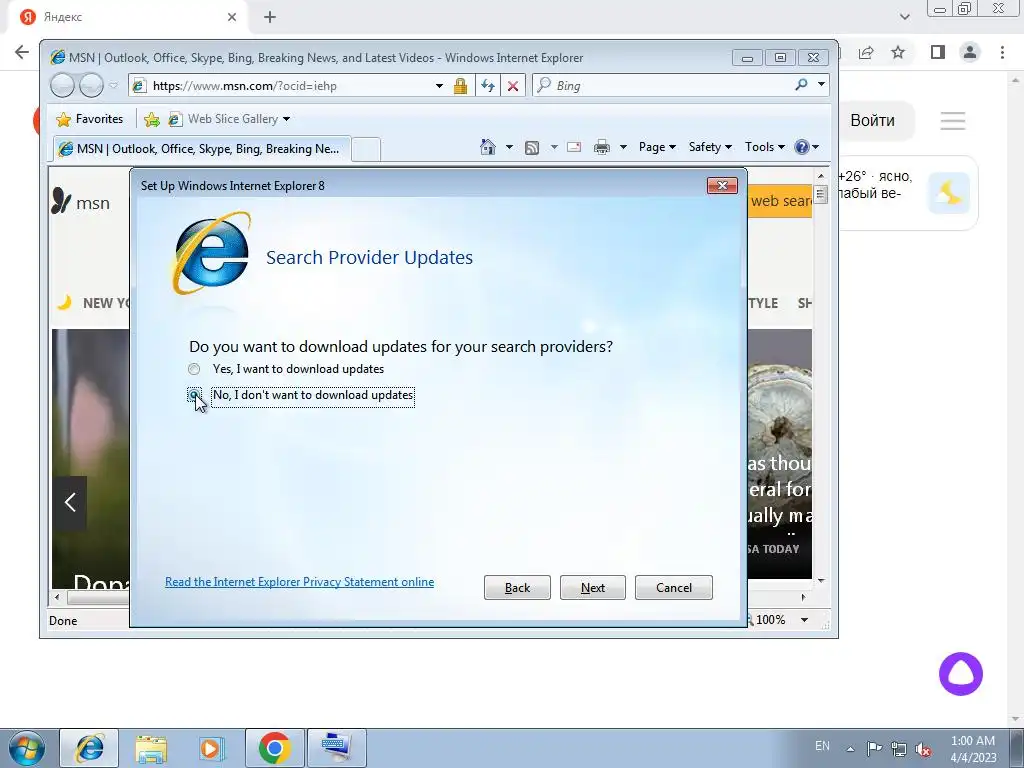The height and width of the screenshot is (768, 1024).
Task: Click the IE search magnifier icon
Action: [x=801, y=84]
